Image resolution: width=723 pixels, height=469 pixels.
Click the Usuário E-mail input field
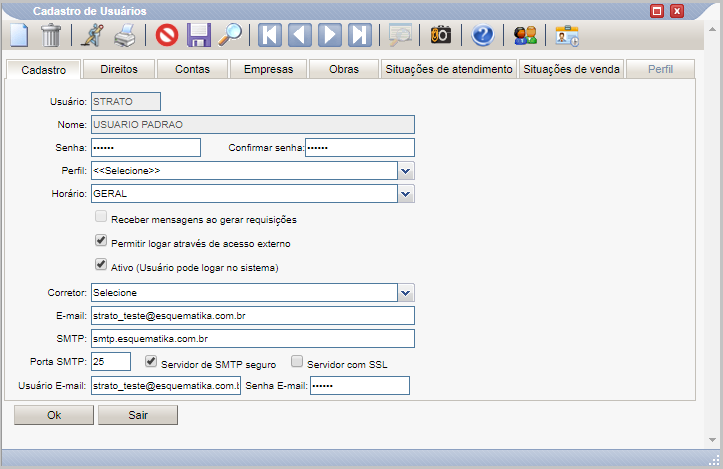[x=166, y=386]
